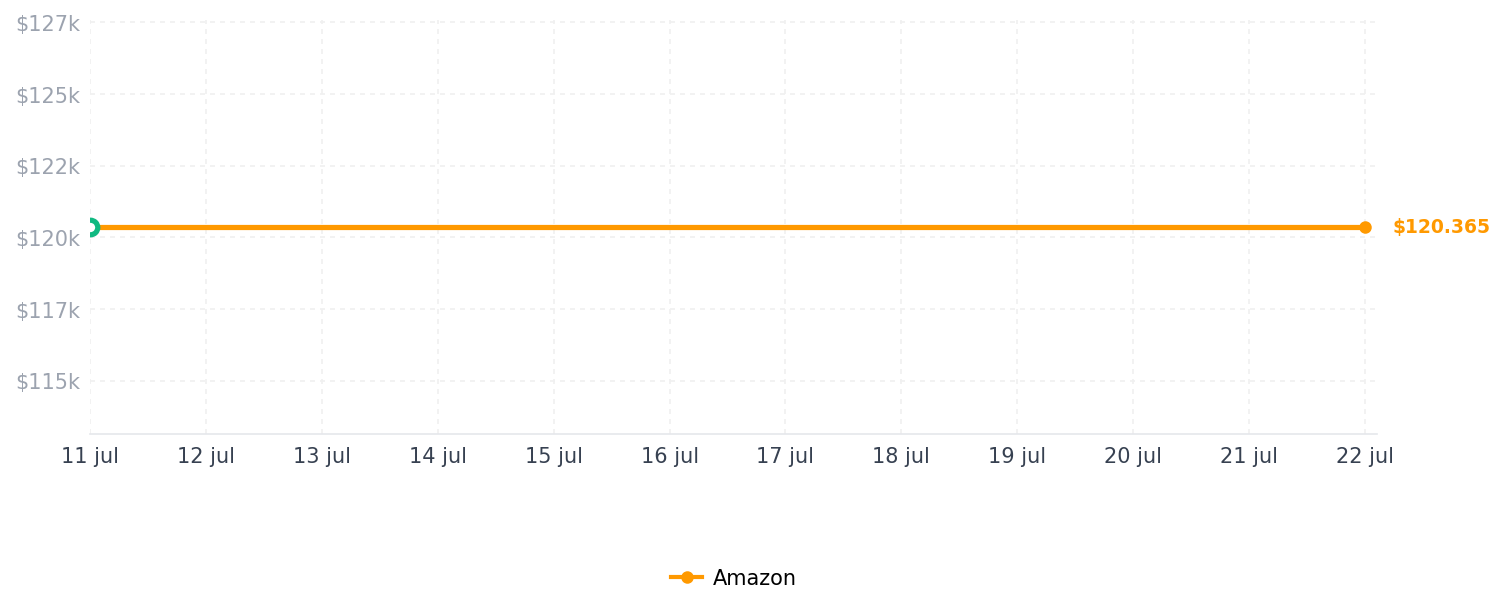The height and width of the screenshot is (612, 1505).
Task: Click the 18 jul axis label
Action: coord(901,456)
